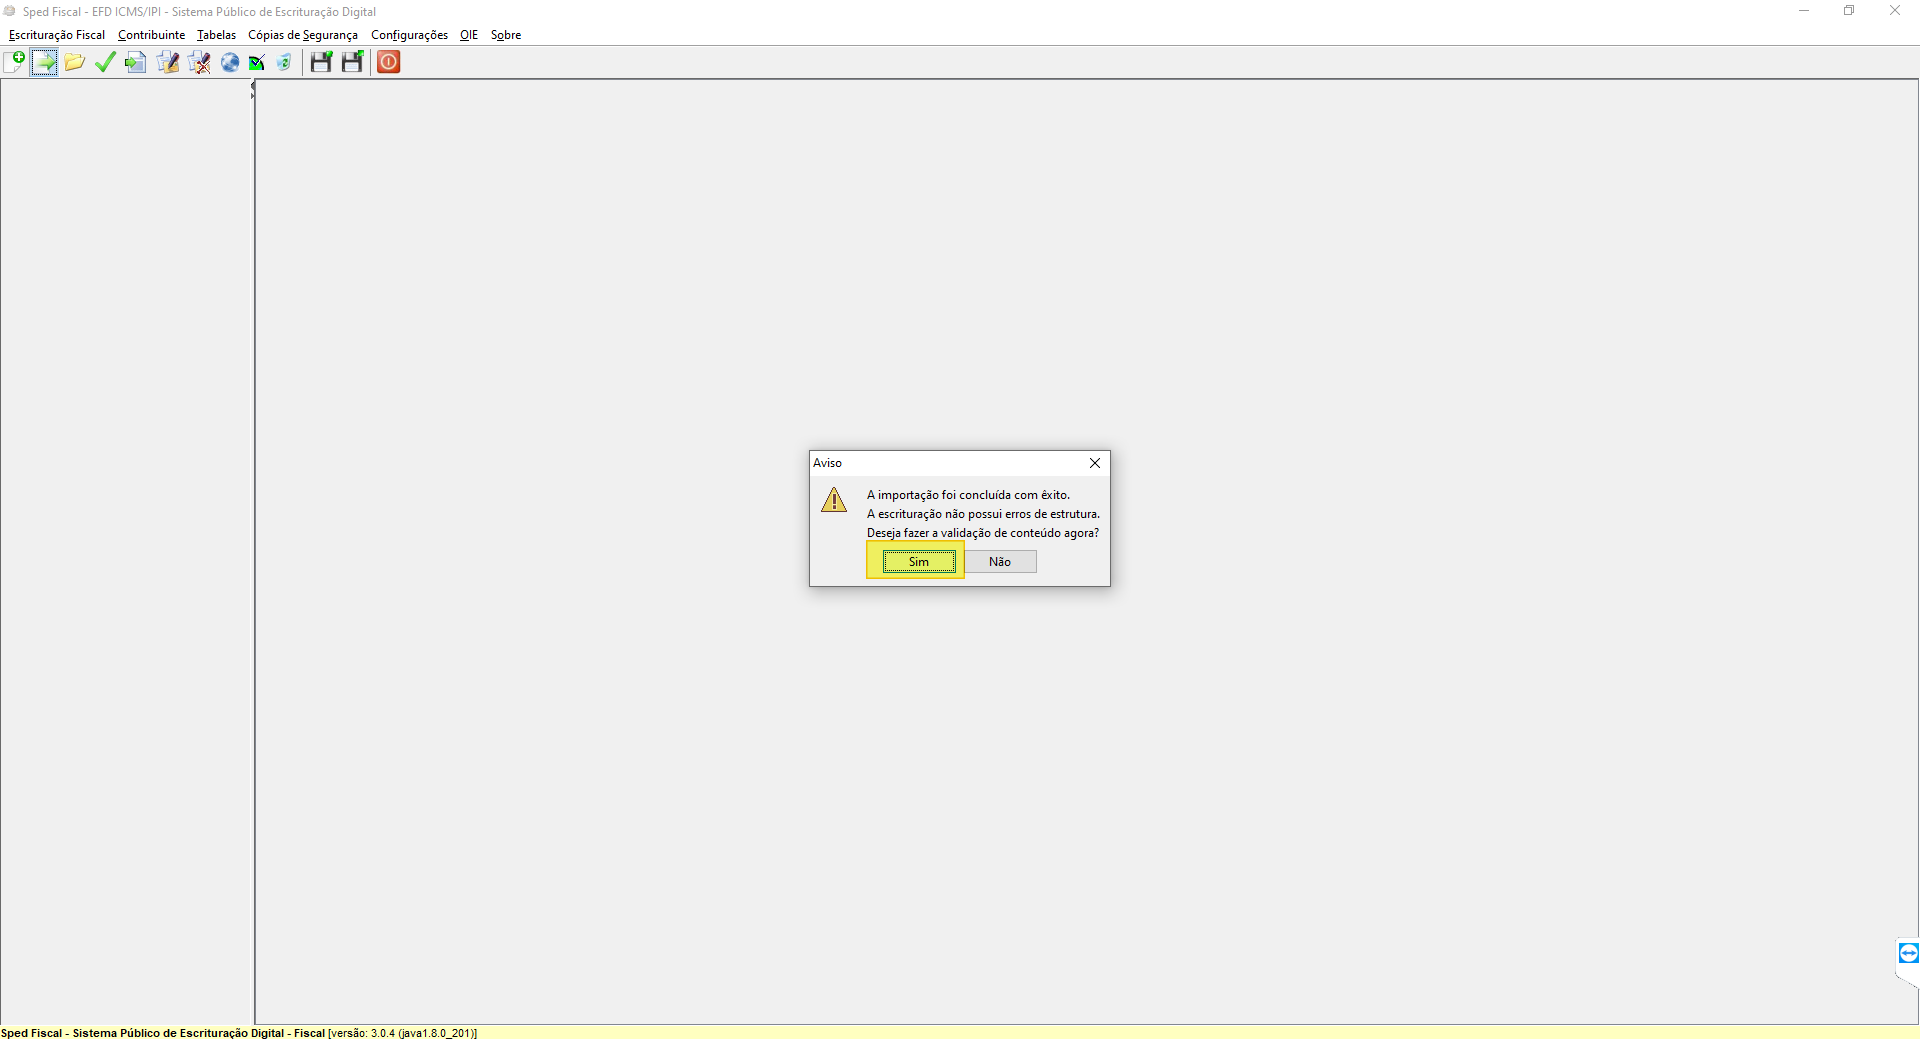
Task: Click the 'Deseja fazer a validação de conteúdo agora?' text
Action: 983,533
